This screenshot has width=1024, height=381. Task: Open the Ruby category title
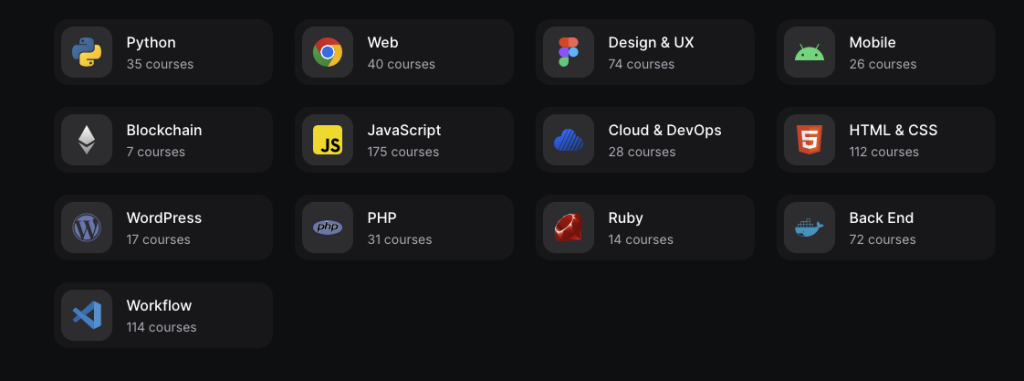(626, 218)
